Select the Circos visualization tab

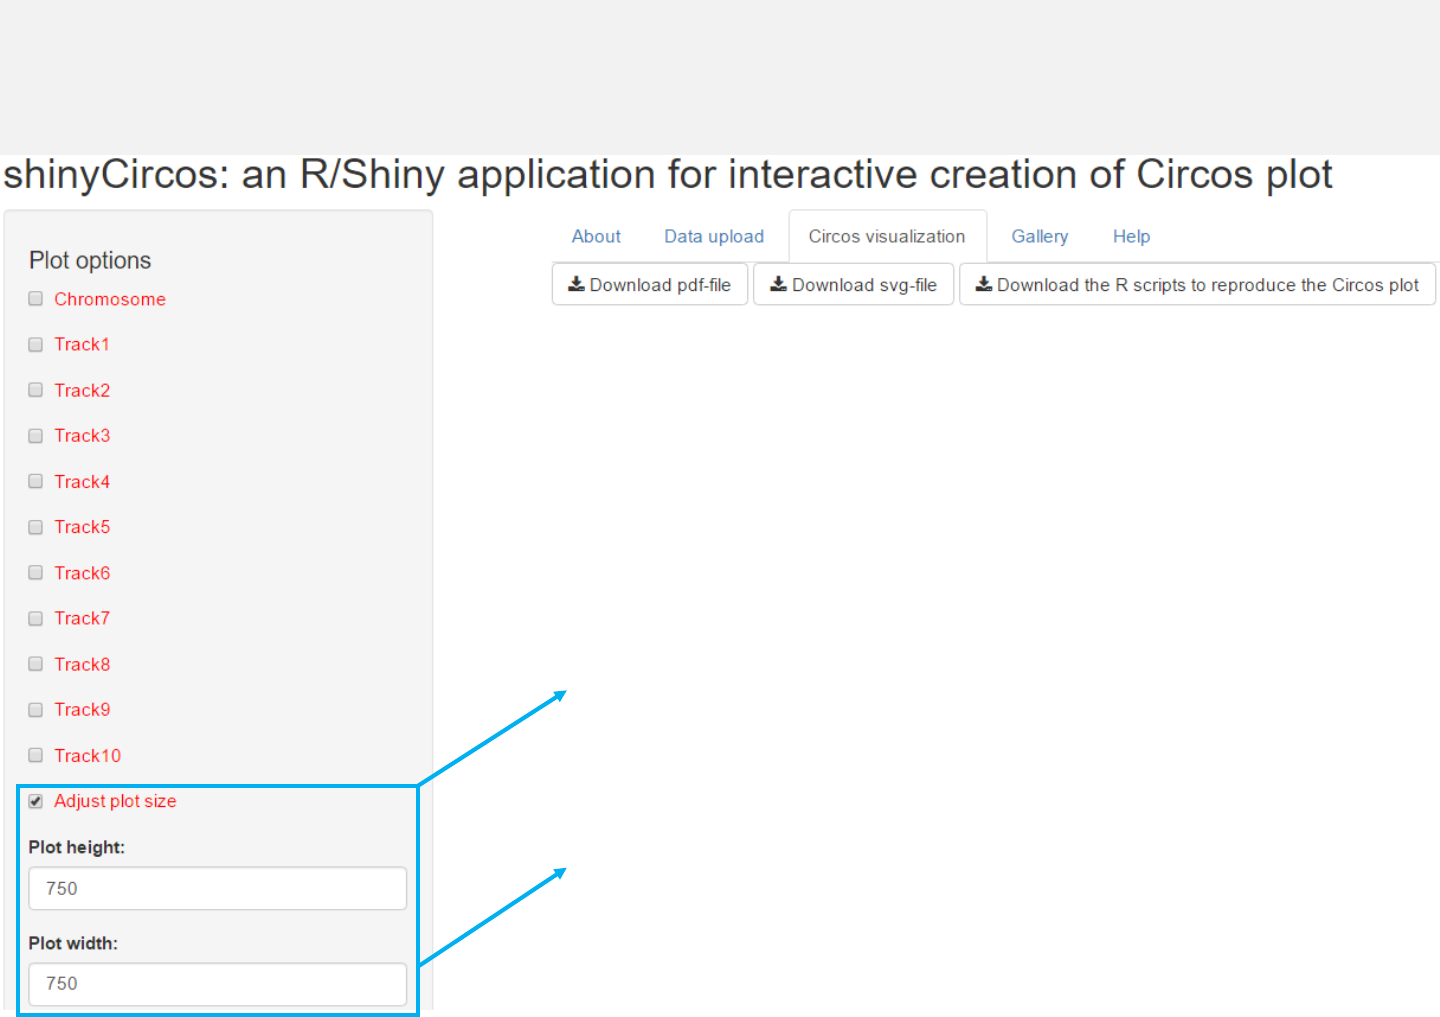pos(887,236)
